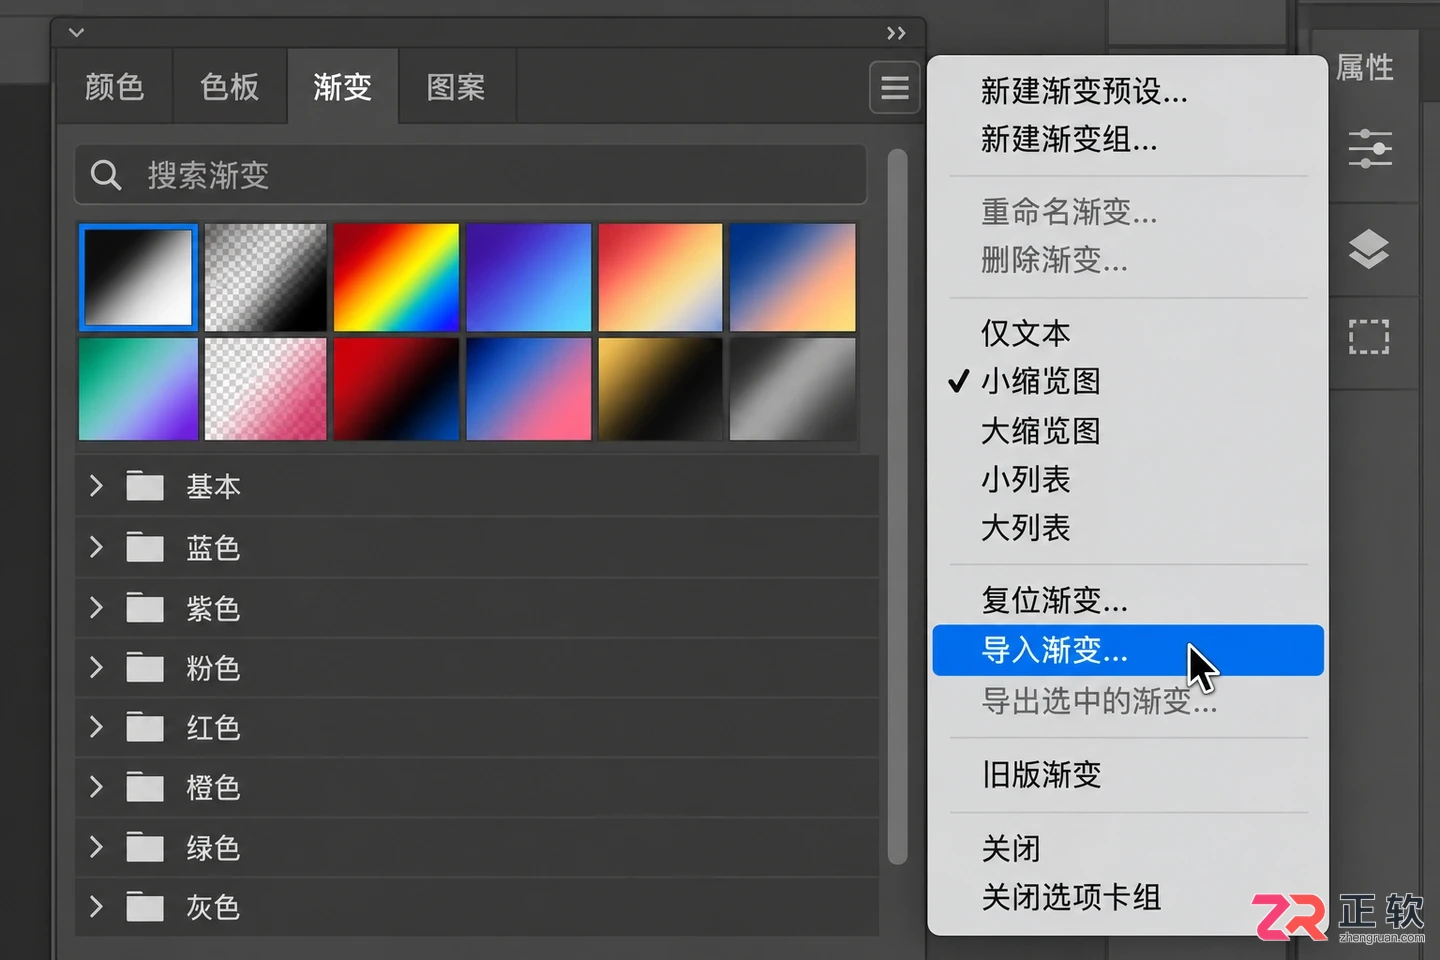
Task: Click the 搜索渐变 search field
Action: pyautogui.click(x=470, y=176)
